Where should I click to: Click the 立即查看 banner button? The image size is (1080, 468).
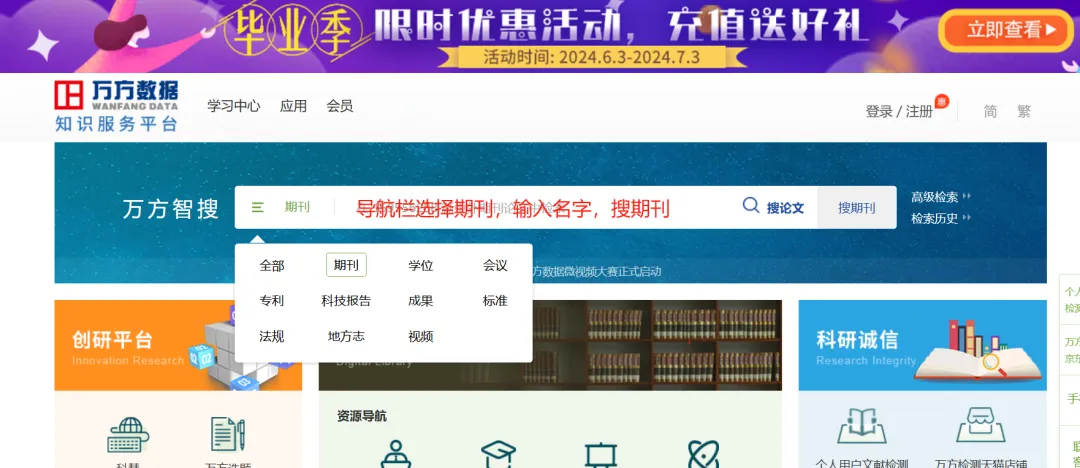[x=1005, y=30]
